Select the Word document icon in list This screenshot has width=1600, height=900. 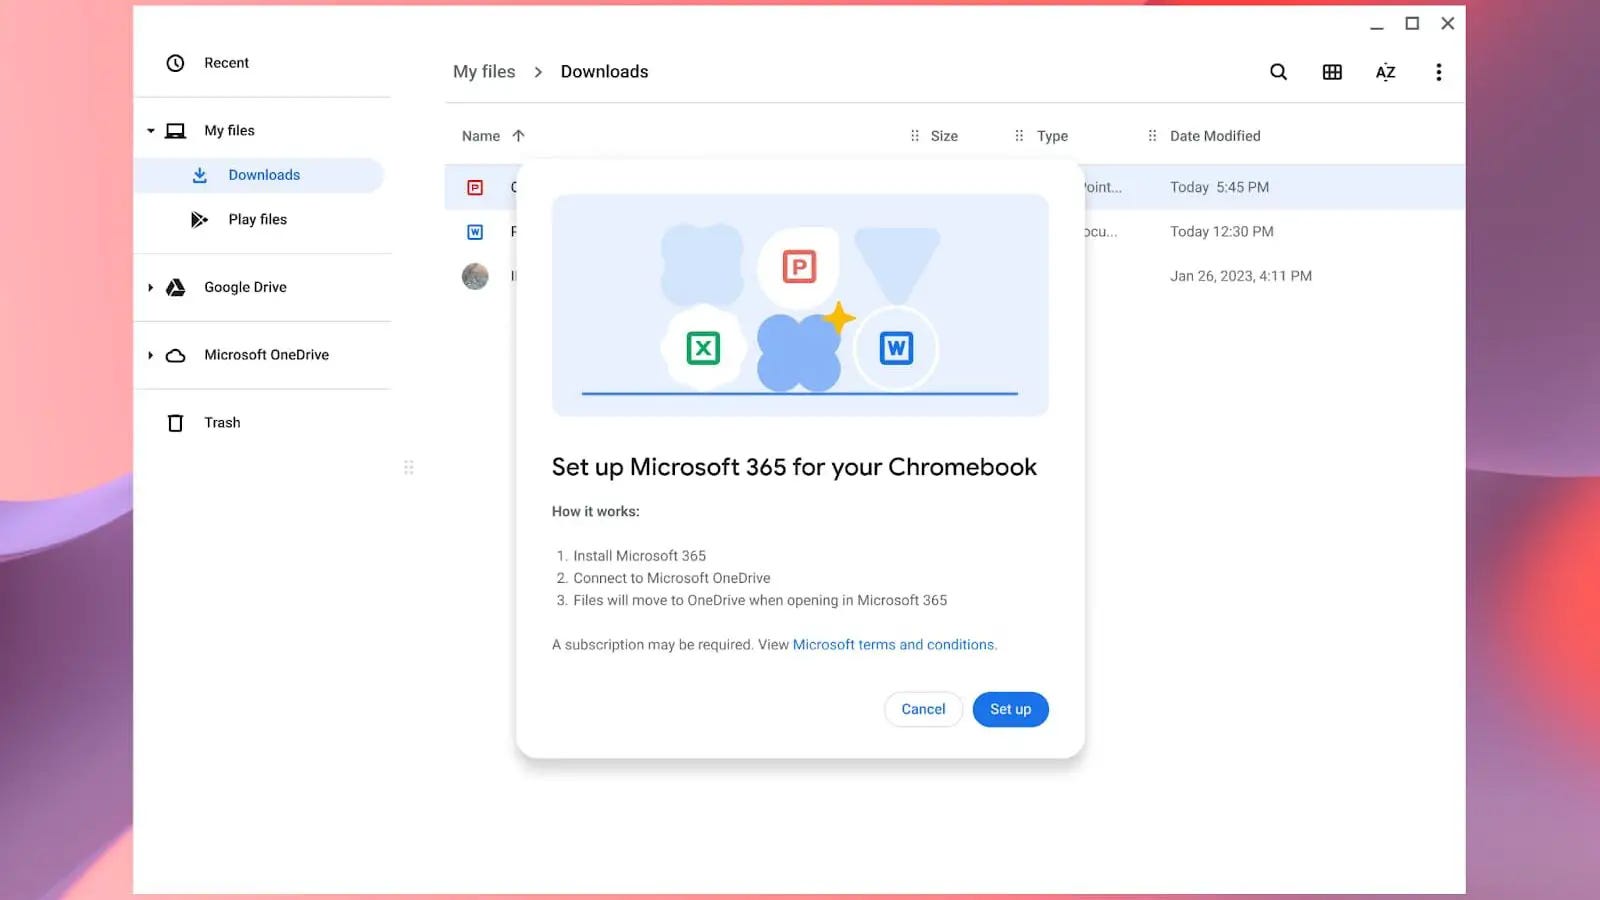pyautogui.click(x=475, y=232)
